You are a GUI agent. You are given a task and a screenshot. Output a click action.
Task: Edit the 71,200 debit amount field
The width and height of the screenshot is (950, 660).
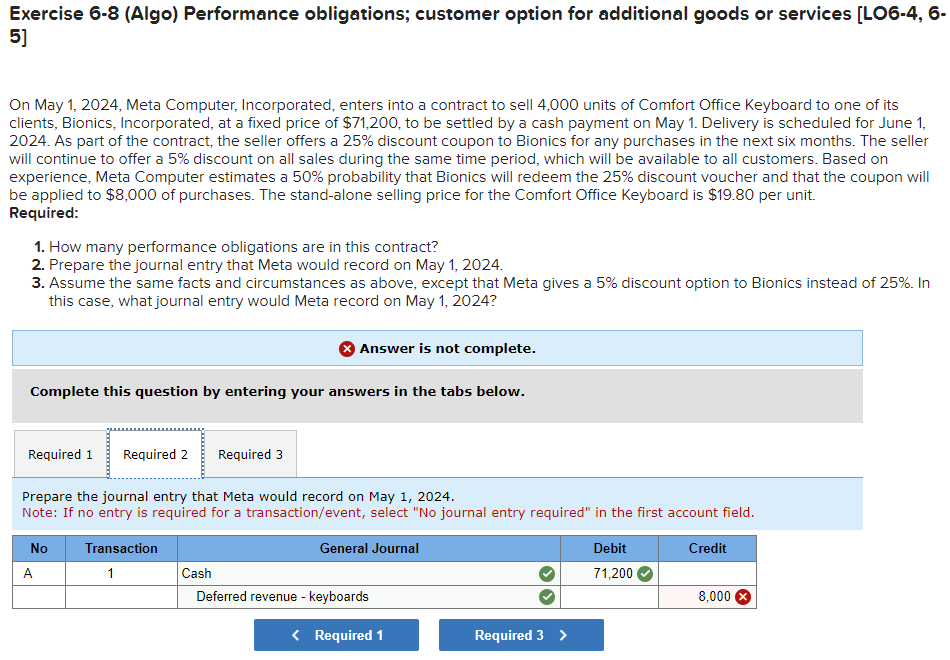pyautogui.click(x=605, y=573)
